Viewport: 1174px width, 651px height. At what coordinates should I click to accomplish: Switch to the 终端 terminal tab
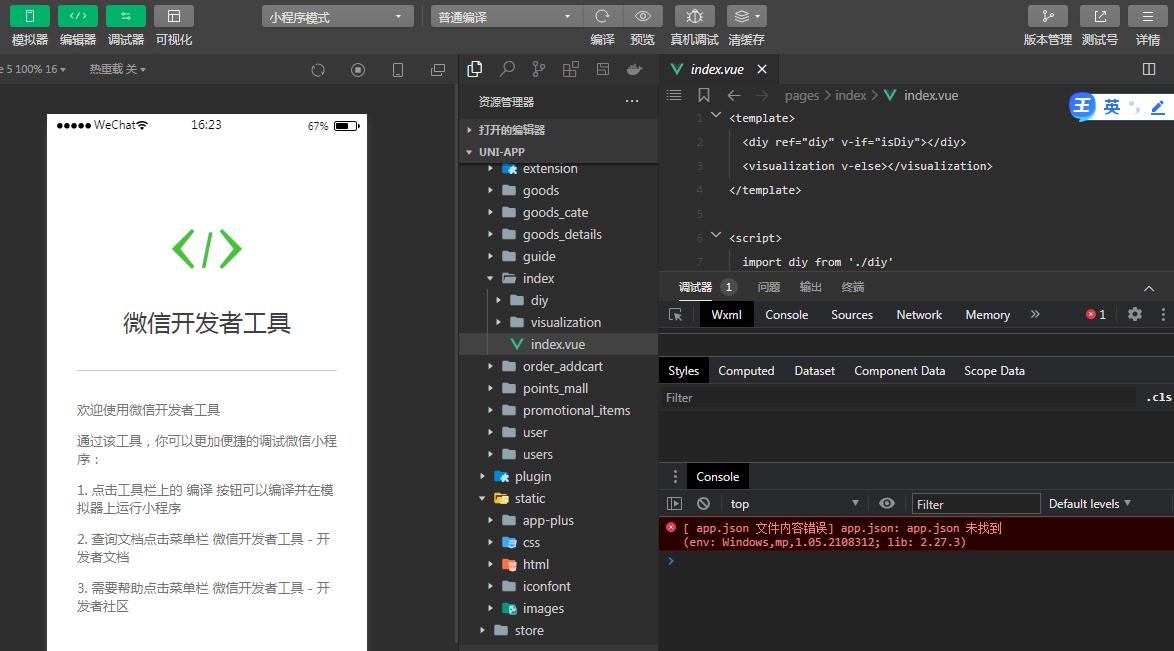pyautogui.click(x=853, y=287)
